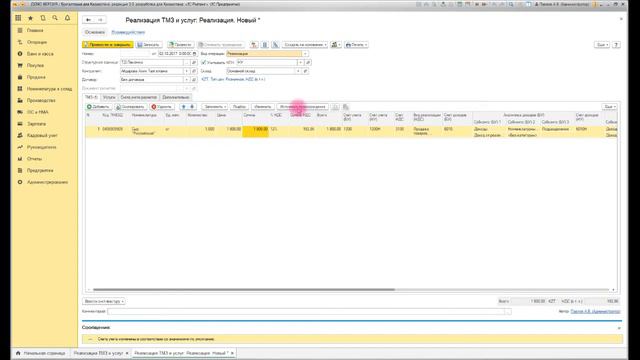
Task: Click Провести button
Action: point(180,44)
